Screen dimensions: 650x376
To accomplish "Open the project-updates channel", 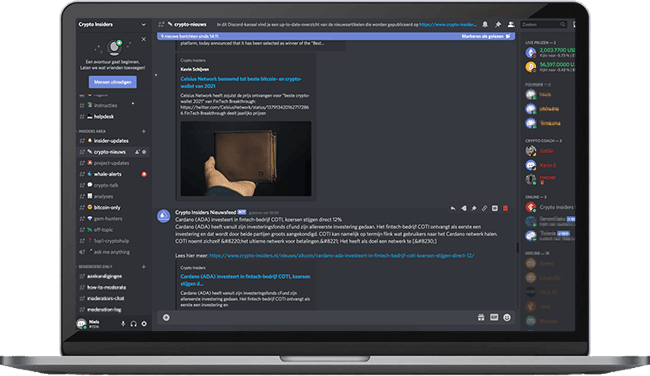I will pyautogui.click(x=112, y=163).
